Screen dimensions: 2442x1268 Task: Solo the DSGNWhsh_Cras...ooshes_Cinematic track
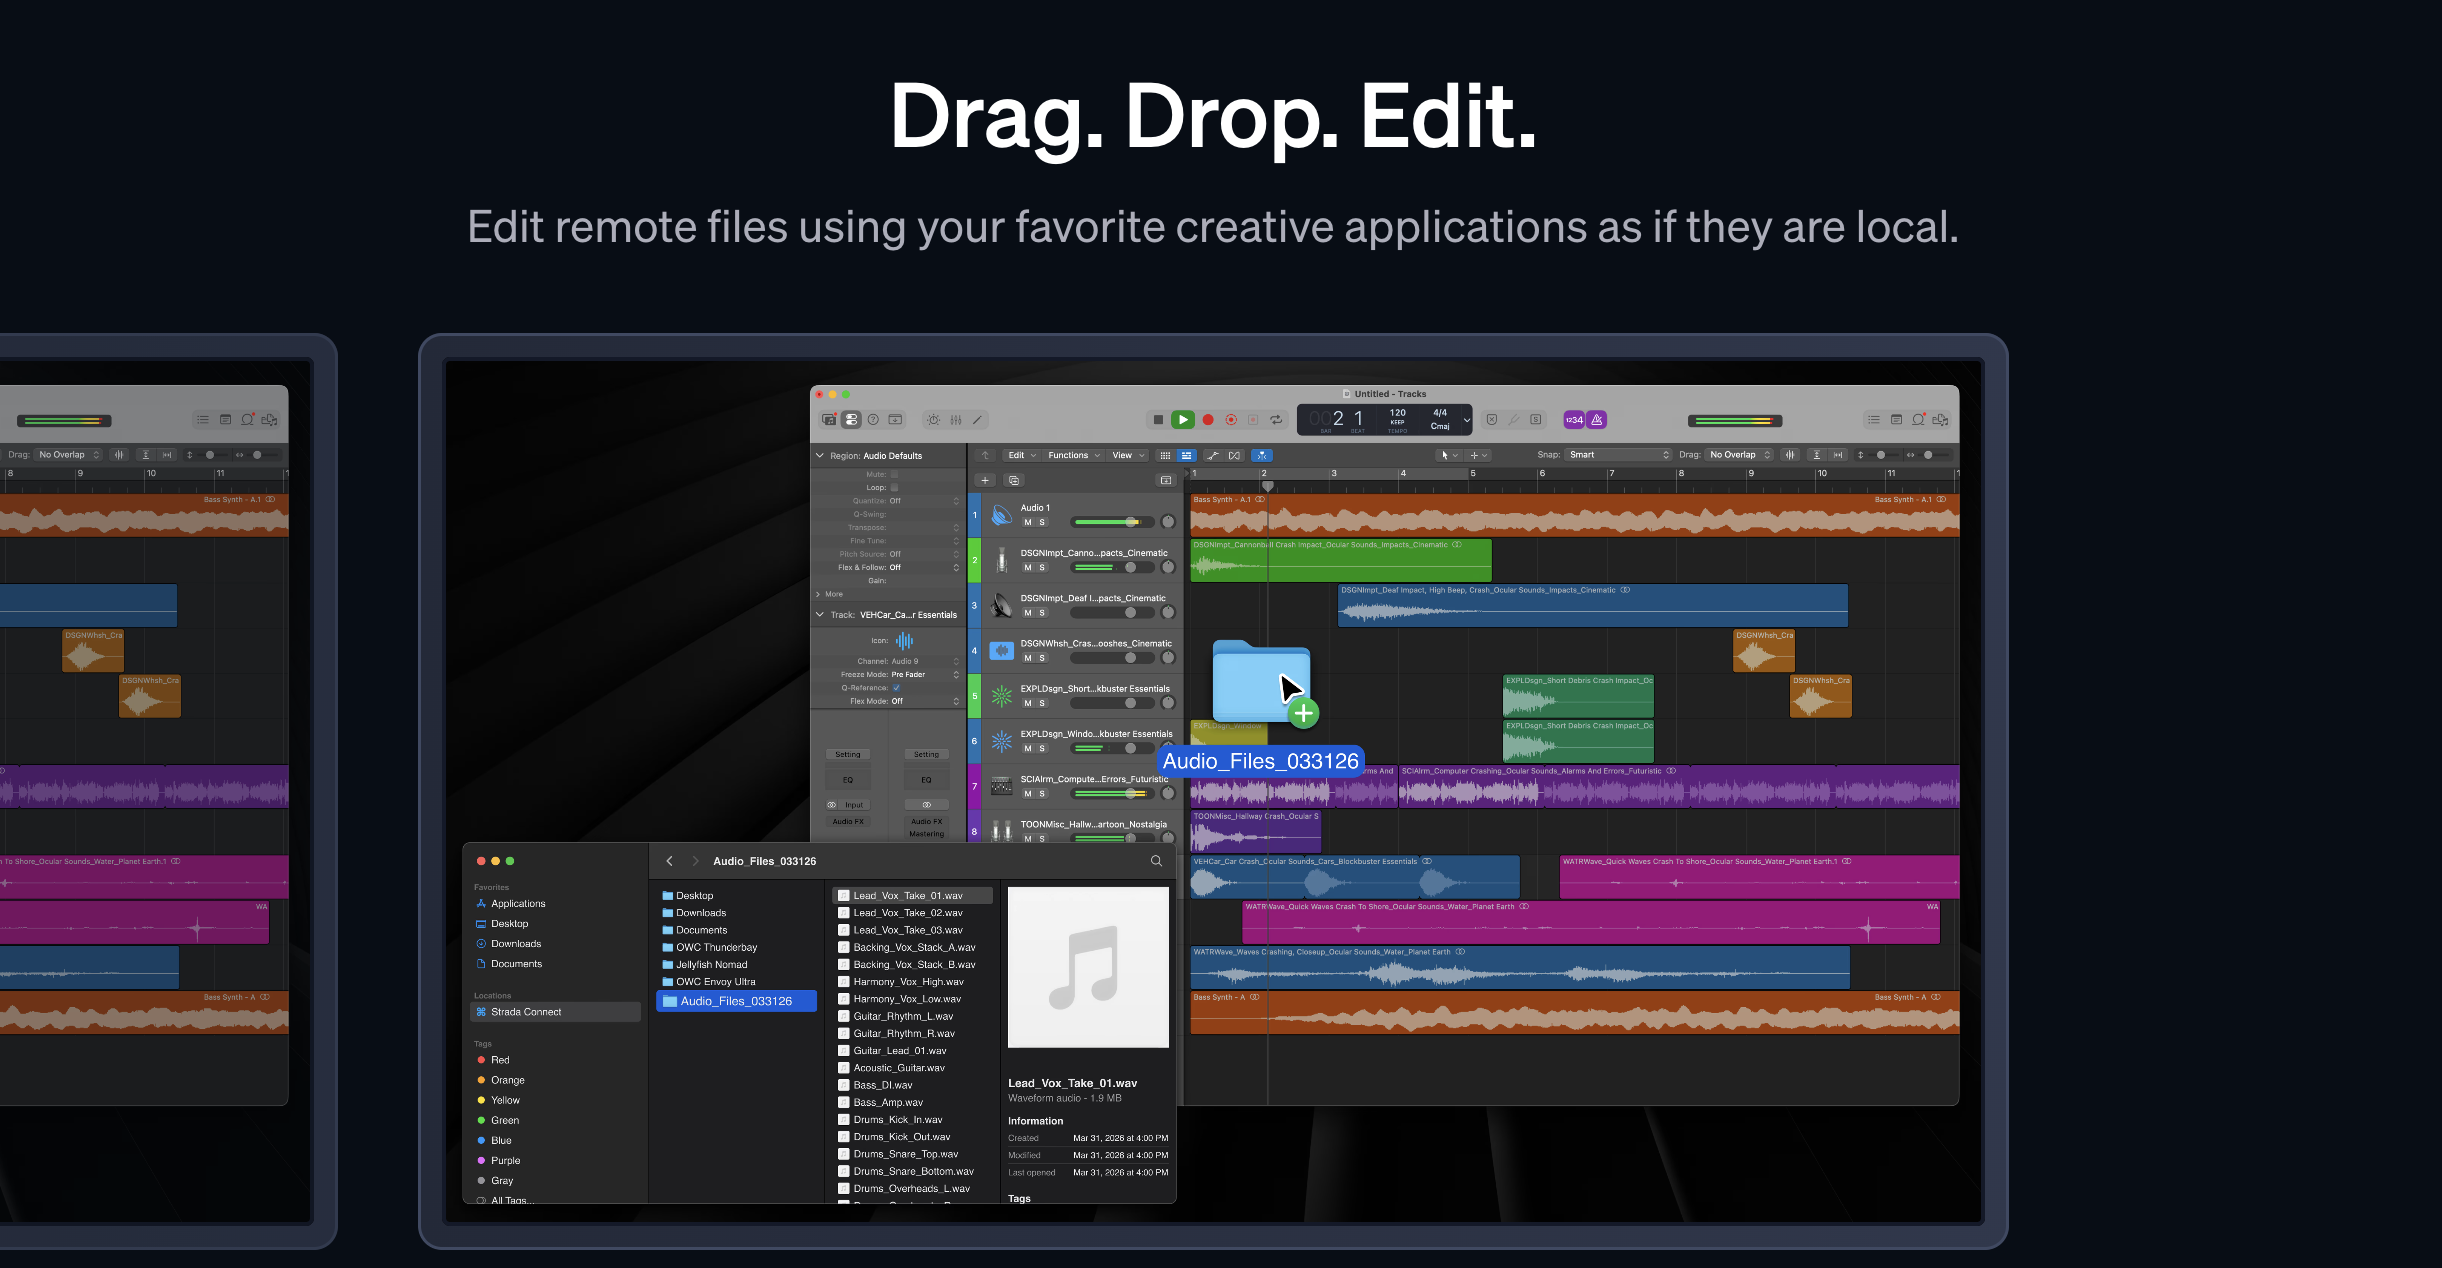coord(1042,658)
